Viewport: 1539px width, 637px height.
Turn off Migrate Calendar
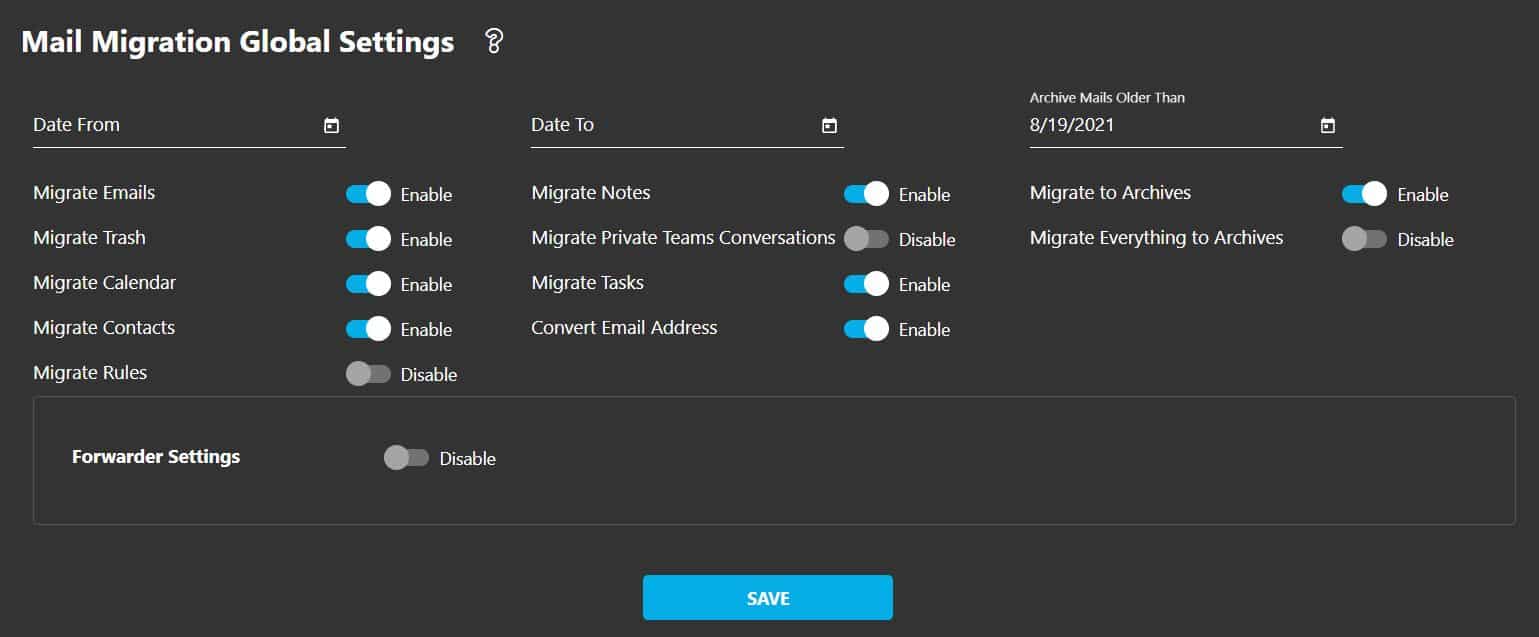370,284
